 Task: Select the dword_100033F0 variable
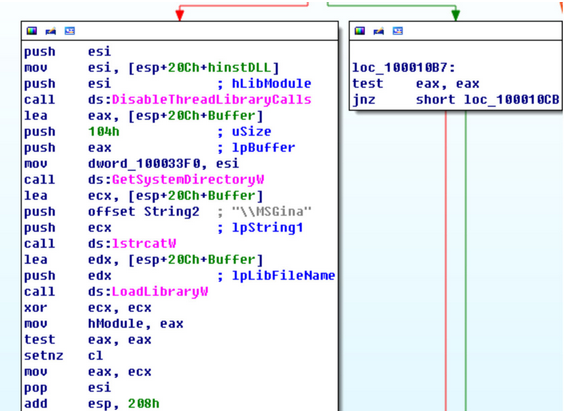144,164
